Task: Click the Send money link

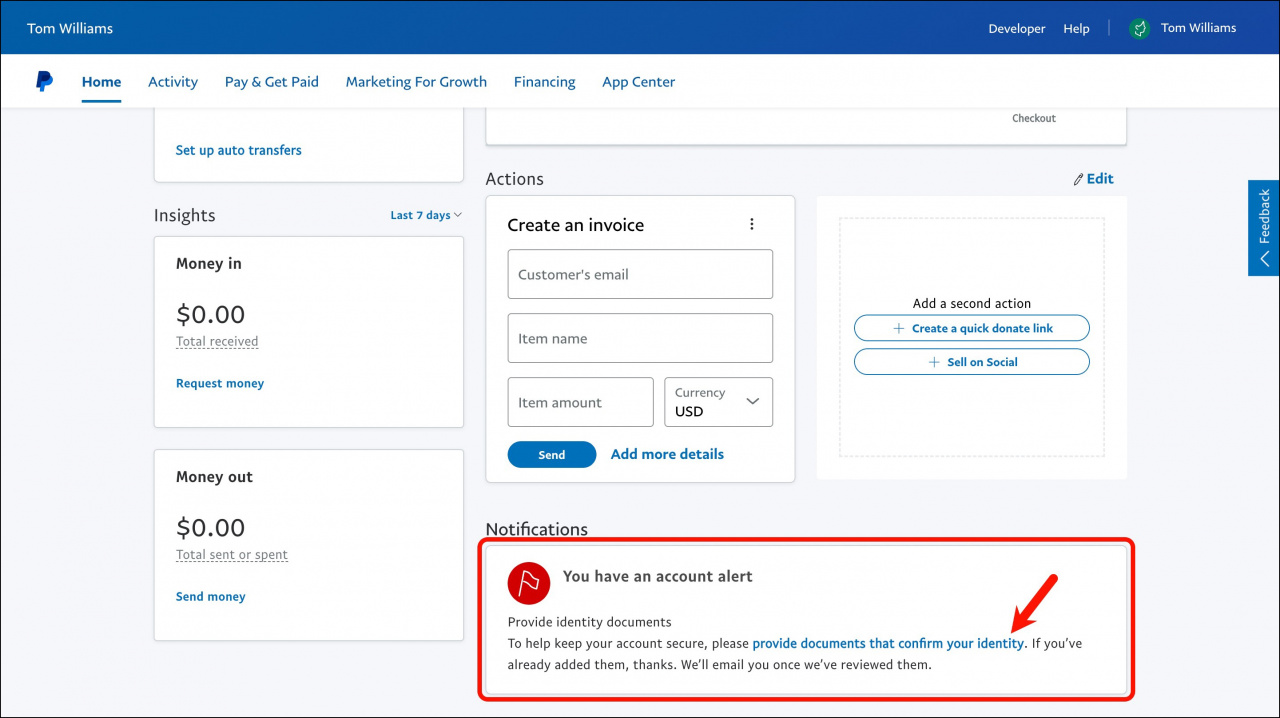Action: [x=210, y=596]
